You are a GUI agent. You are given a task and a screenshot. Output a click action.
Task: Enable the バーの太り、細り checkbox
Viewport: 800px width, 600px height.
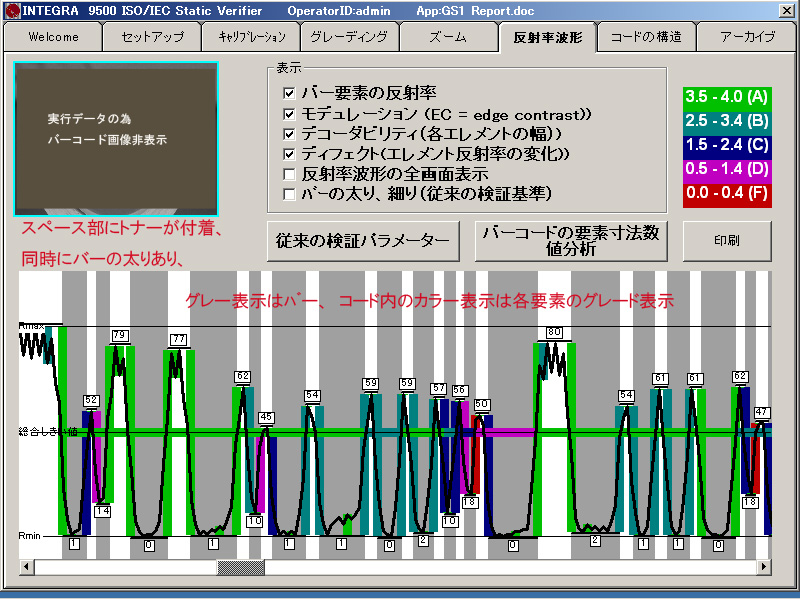[289, 193]
